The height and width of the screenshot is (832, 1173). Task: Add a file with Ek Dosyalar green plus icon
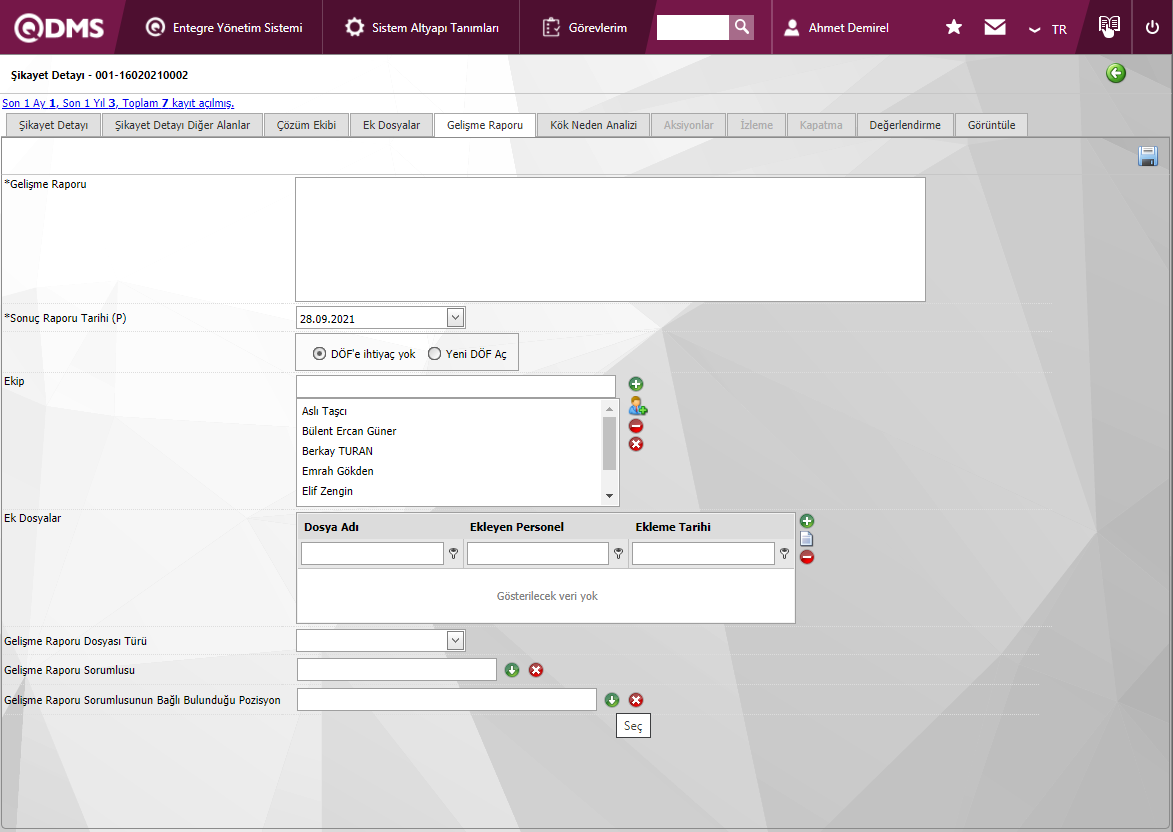click(x=807, y=521)
